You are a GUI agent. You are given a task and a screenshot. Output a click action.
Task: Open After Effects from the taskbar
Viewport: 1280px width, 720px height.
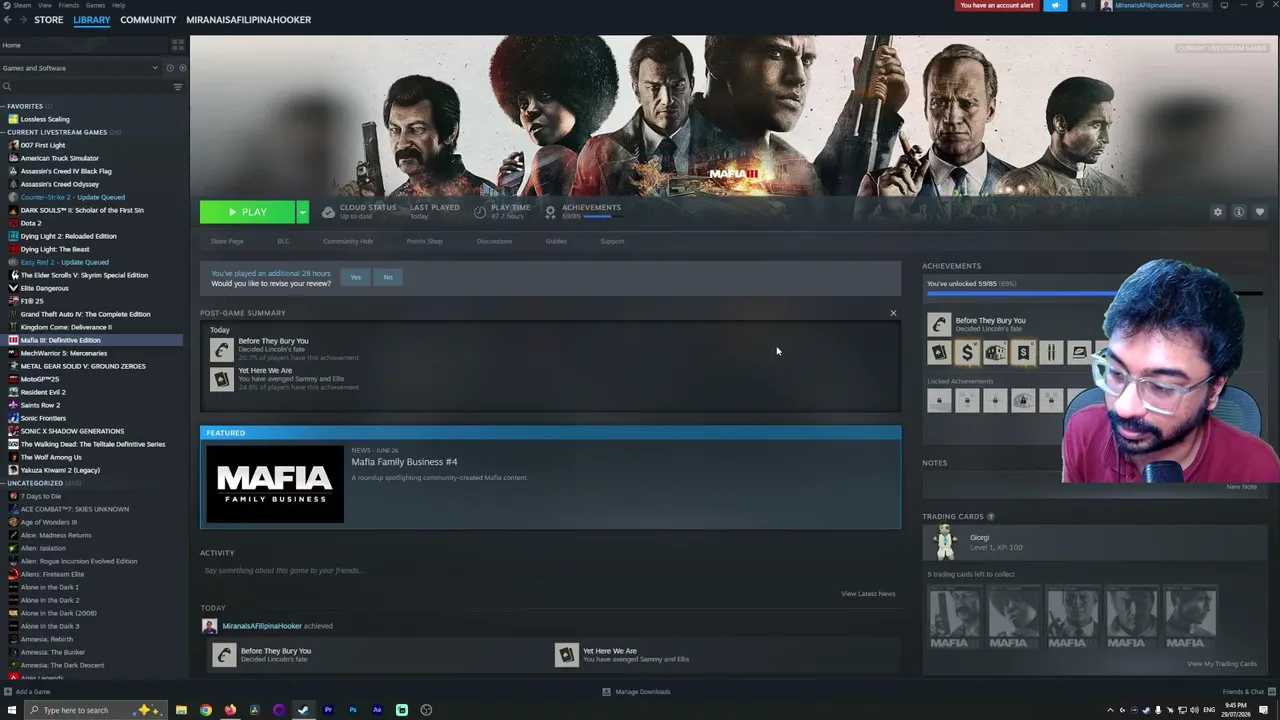(x=377, y=710)
